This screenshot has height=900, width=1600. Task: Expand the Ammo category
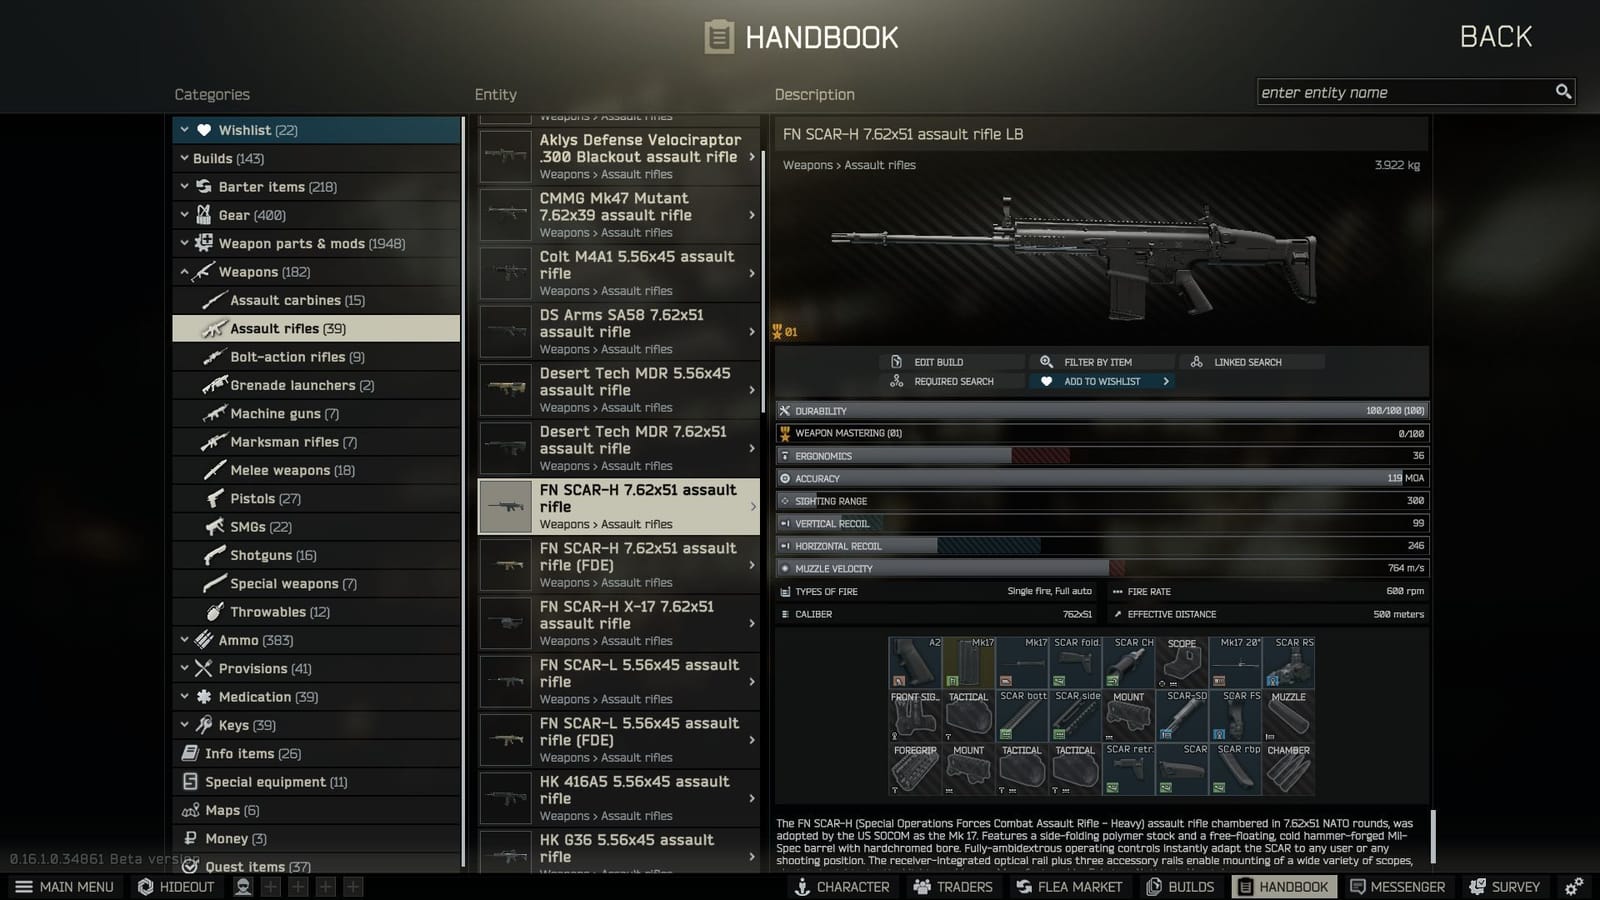(x=184, y=640)
